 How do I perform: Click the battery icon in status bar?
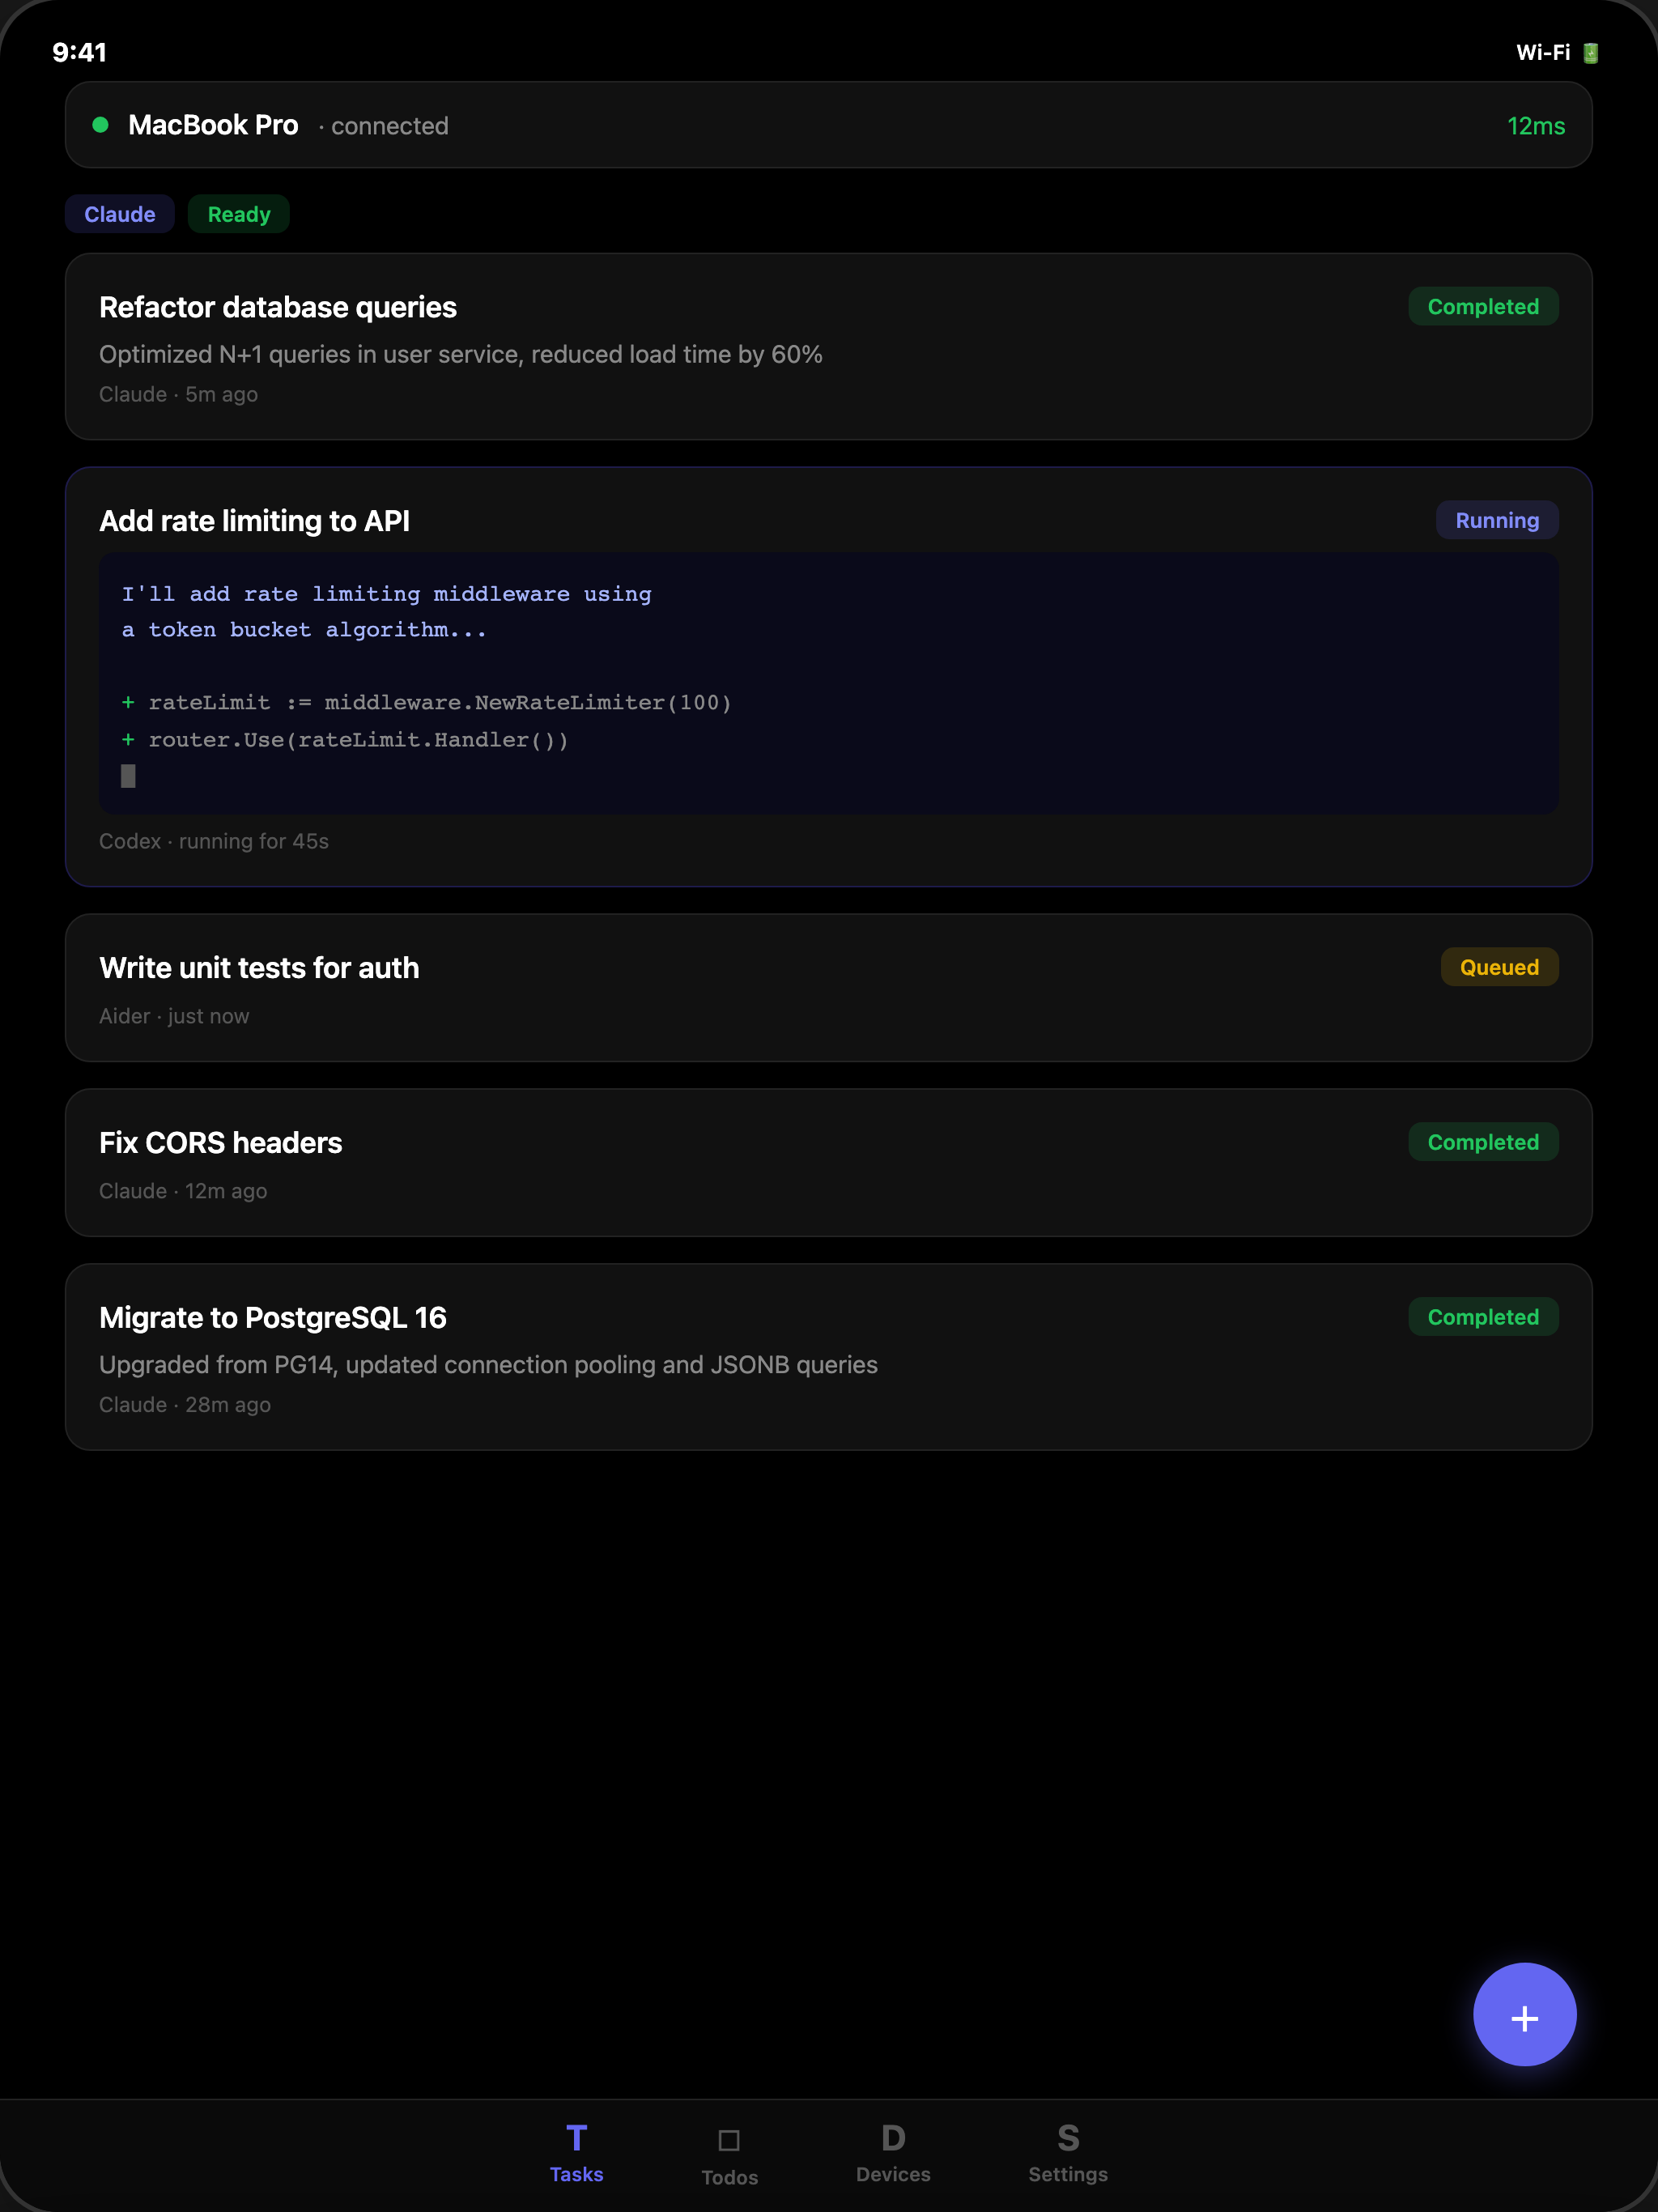pyautogui.click(x=1590, y=53)
